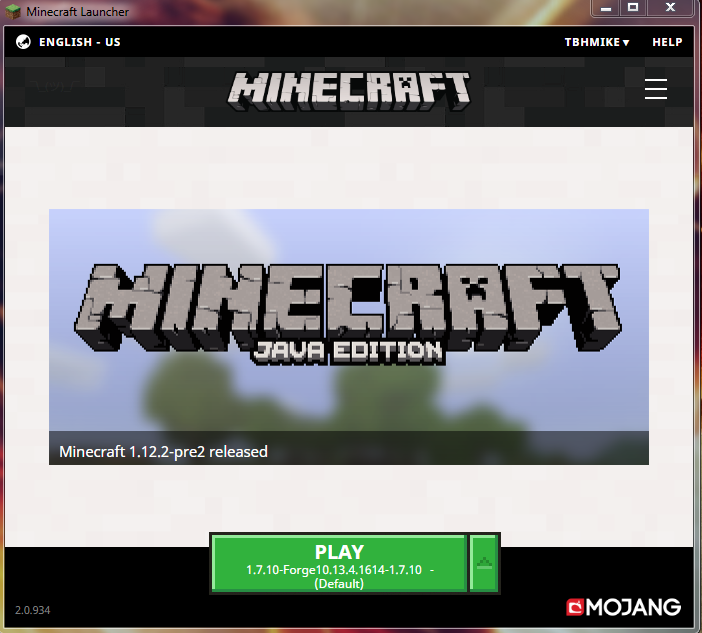
Task: Click the Mojang logo
Action: coord(624,607)
